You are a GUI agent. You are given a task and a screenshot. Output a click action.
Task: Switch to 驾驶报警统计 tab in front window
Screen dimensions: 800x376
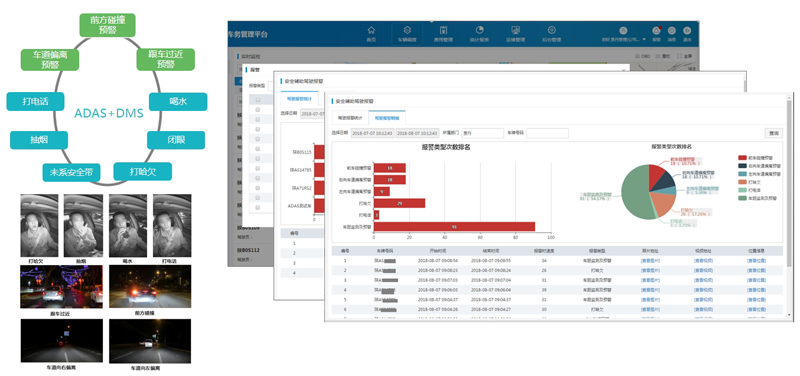(x=350, y=118)
